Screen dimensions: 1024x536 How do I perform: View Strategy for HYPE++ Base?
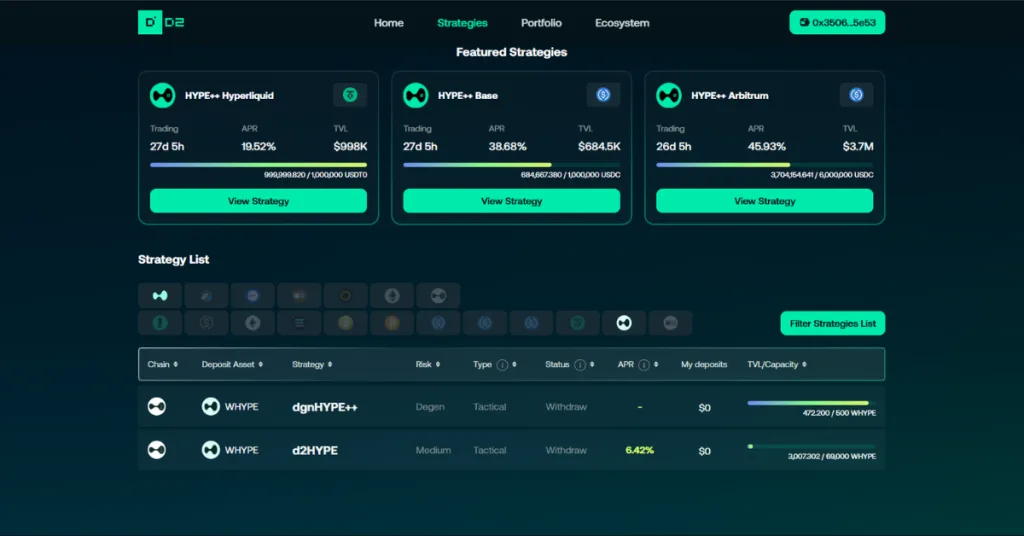pyautogui.click(x=511, y=201)
